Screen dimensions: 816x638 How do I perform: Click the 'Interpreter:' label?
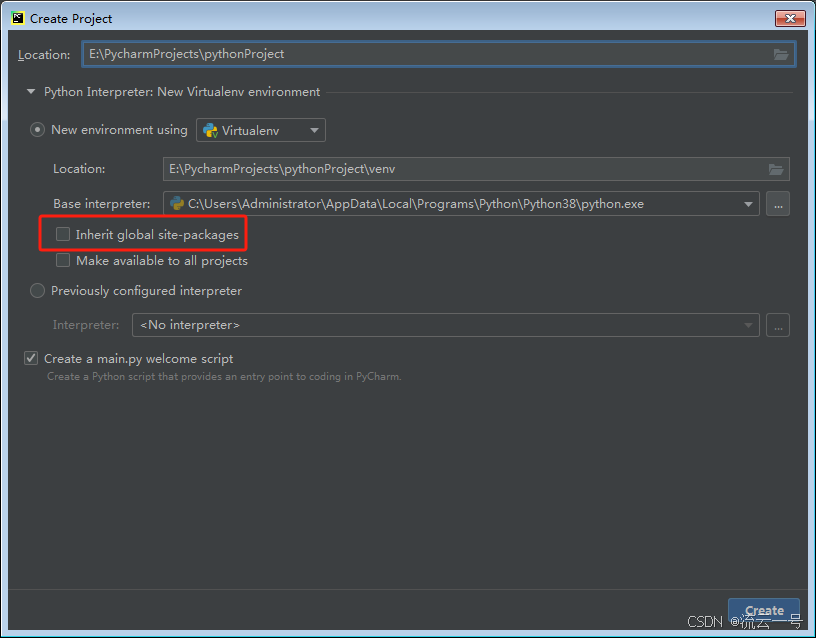pyautogui.click(x=86, y=325)
